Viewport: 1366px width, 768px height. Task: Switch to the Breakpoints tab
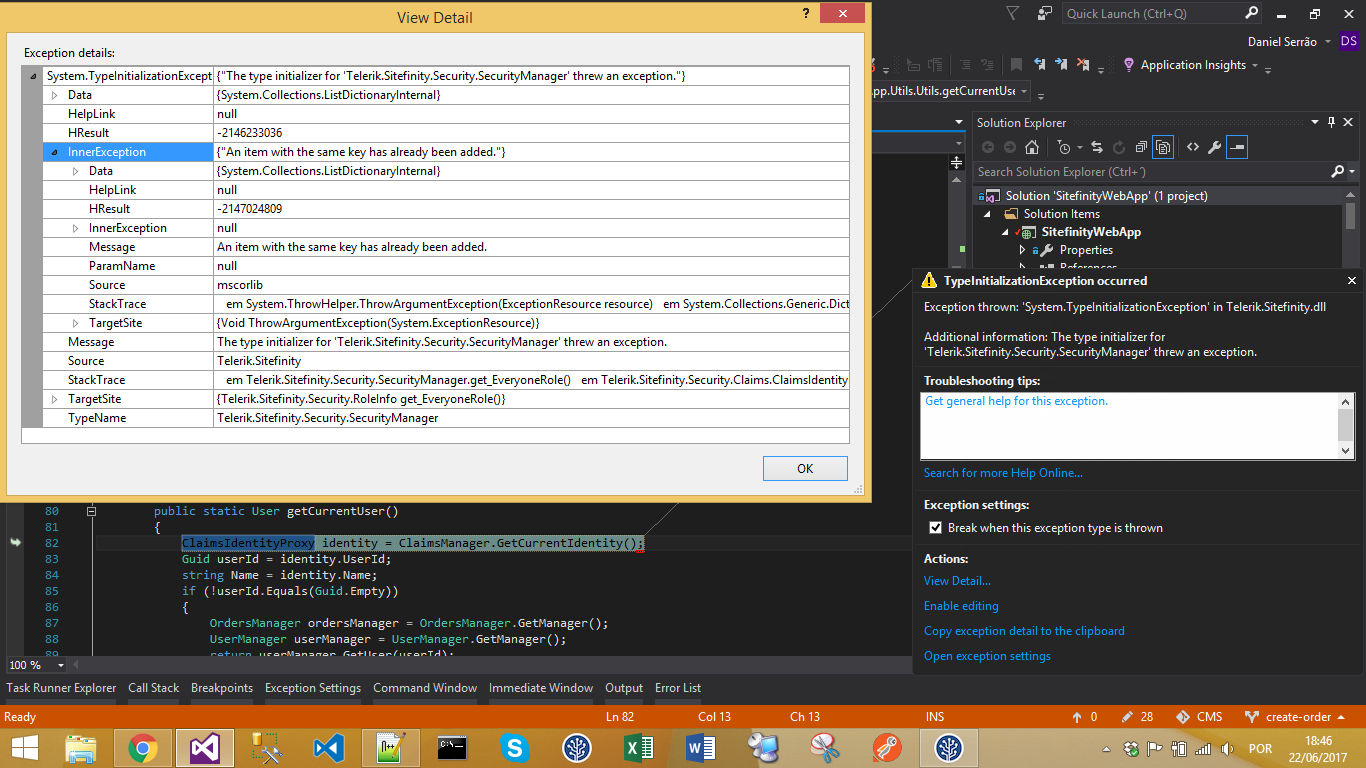pyautogui.click(x=222, y=688)
